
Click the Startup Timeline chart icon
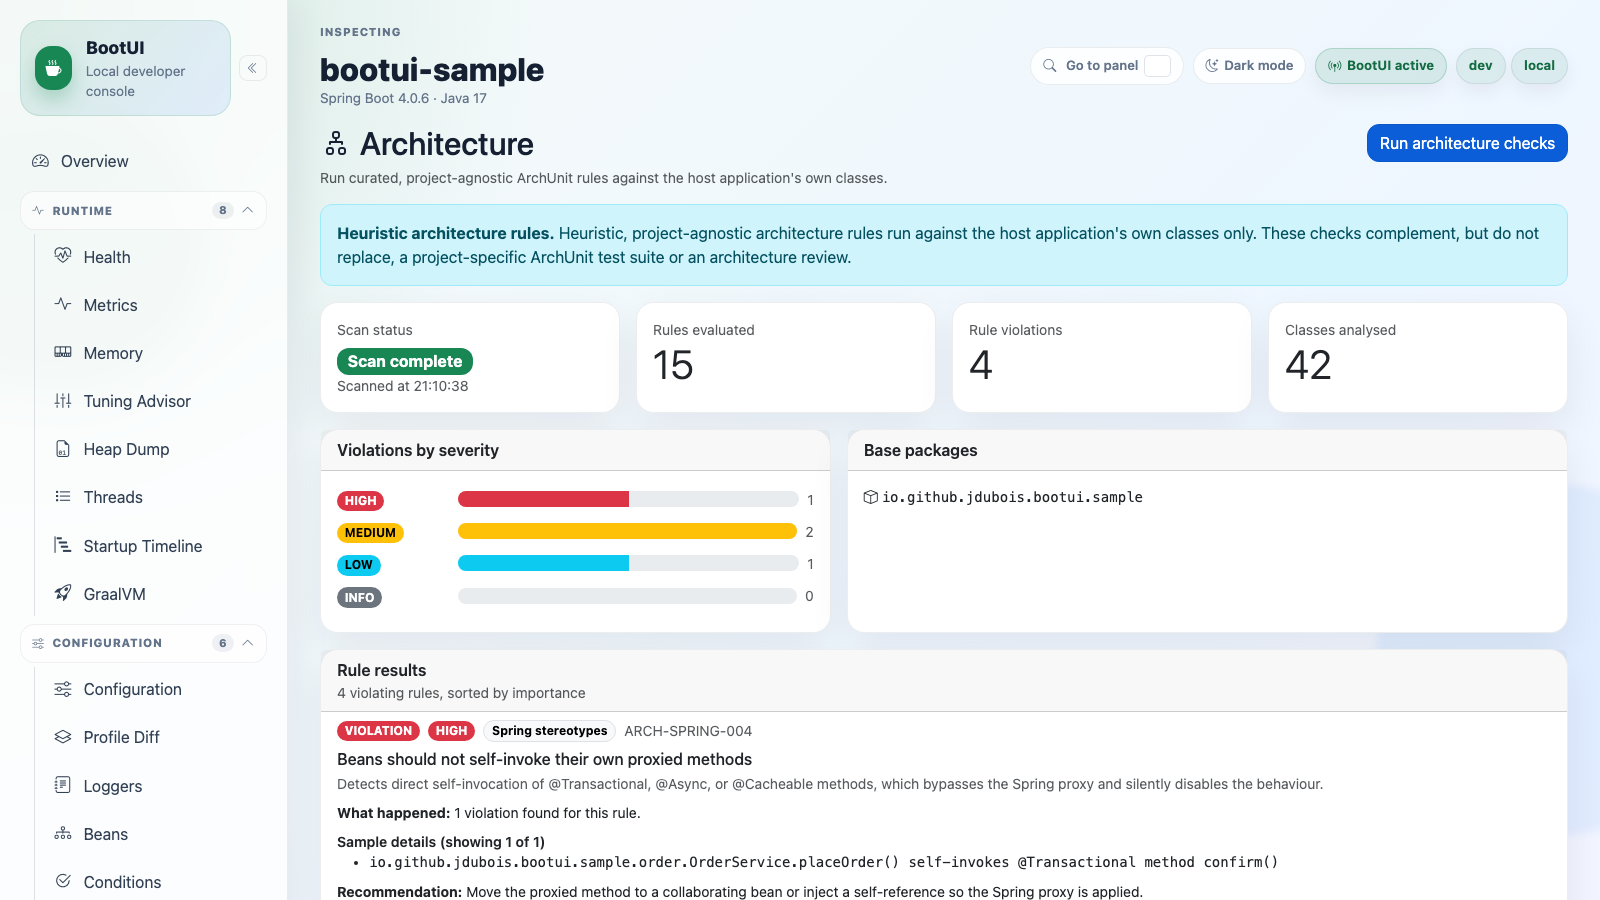coord(63,545)
